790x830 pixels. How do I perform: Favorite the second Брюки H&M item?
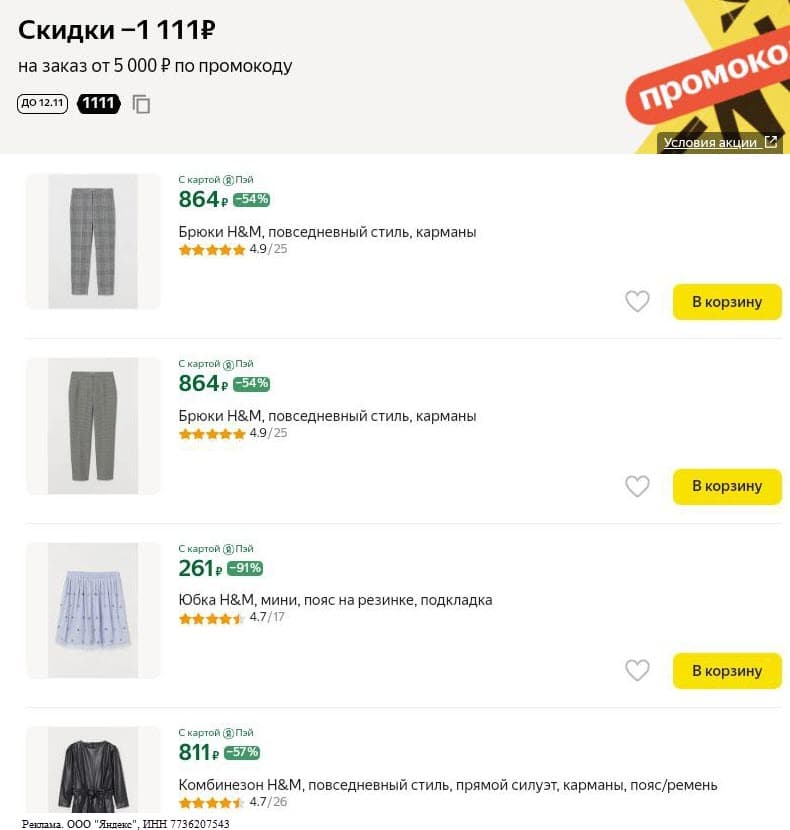(x=637, y=486)
